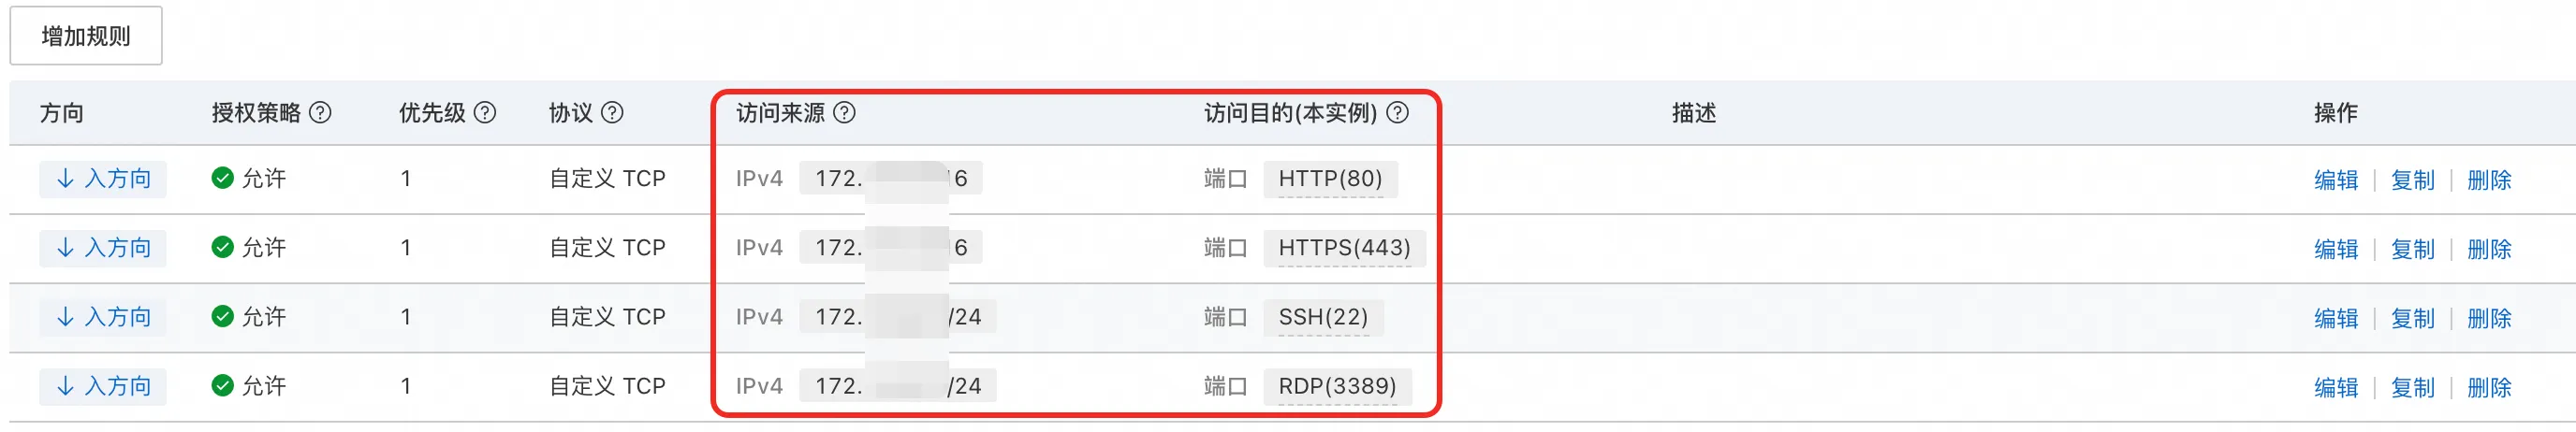Delete the HTTP(80) rule with 删除
The height and width of the screenshot is (432, 2576).
pyautogui.click(x=2489, y=180)
